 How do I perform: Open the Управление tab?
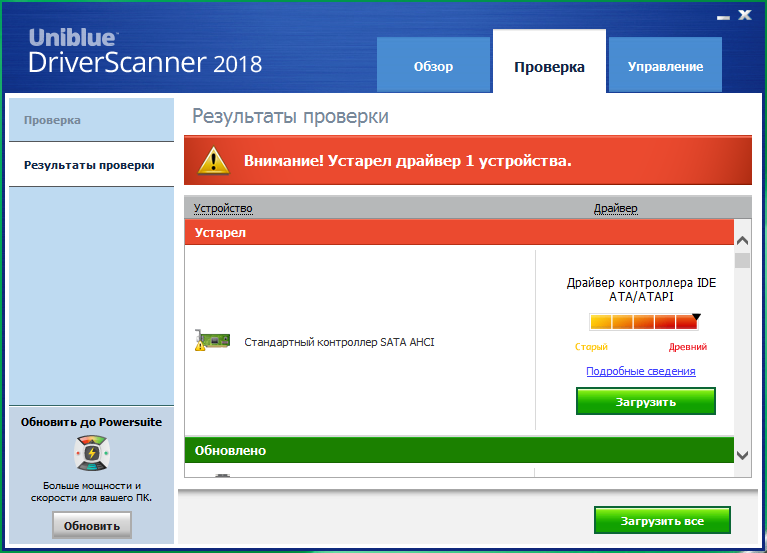click(x=665, y=65)
